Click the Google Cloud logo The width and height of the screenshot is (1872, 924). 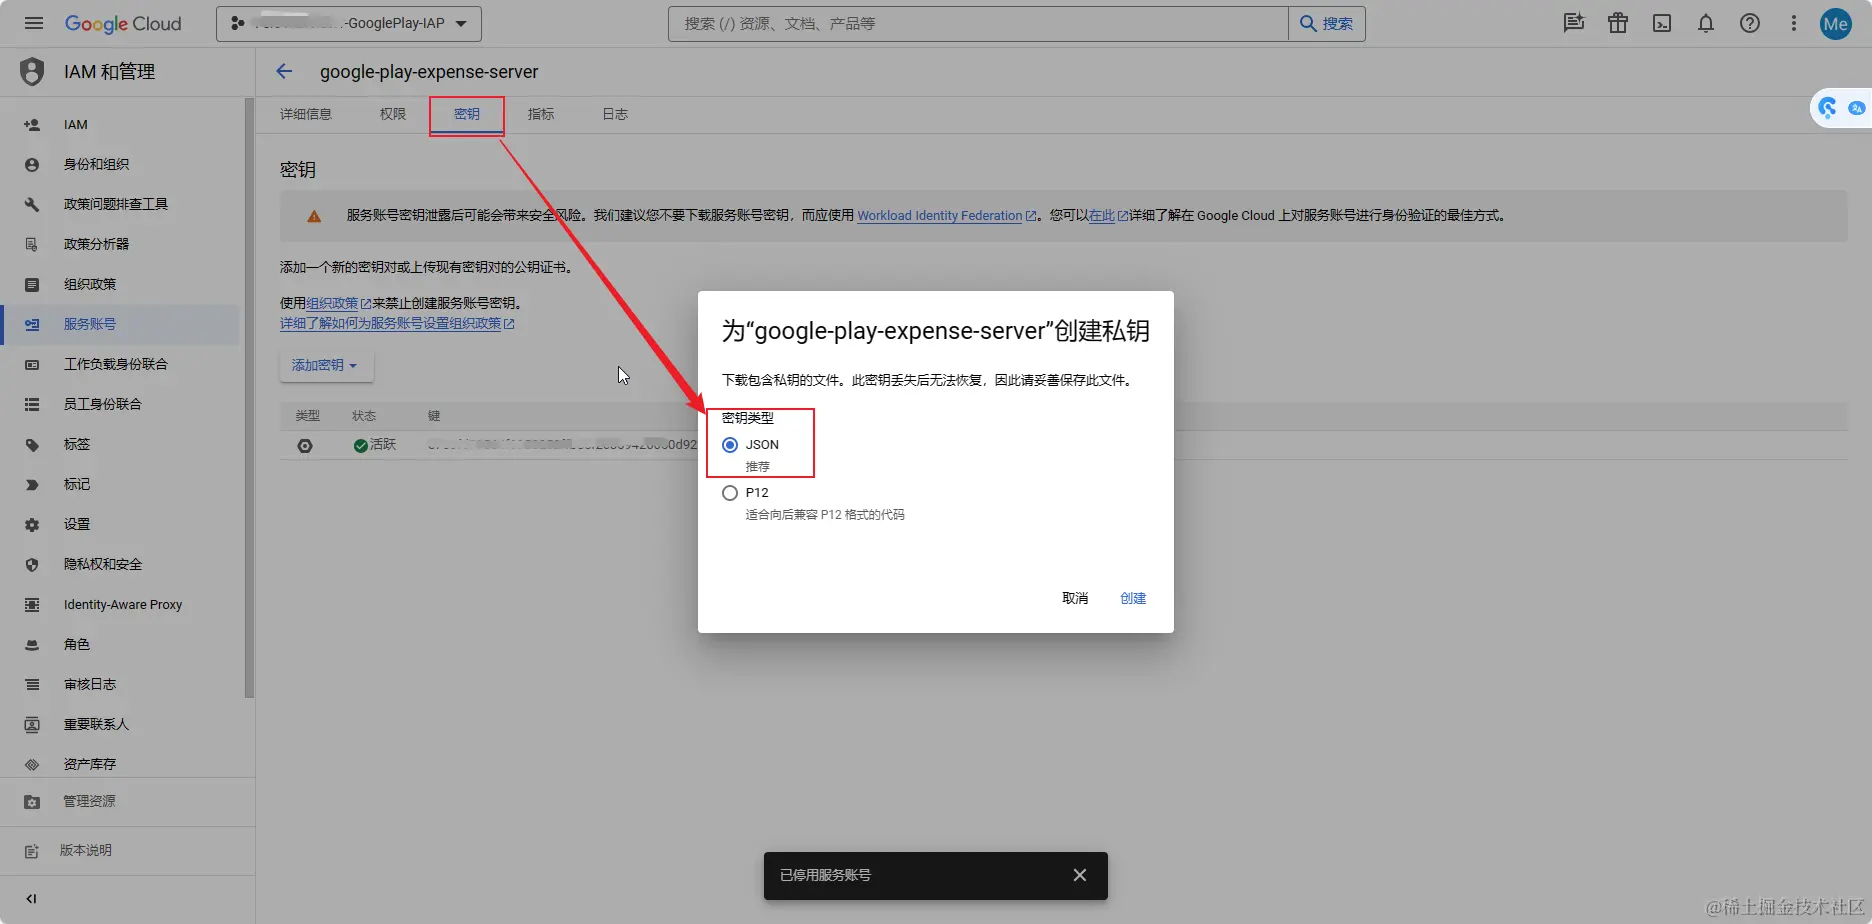pyautogui.click(x=123, y=23)
